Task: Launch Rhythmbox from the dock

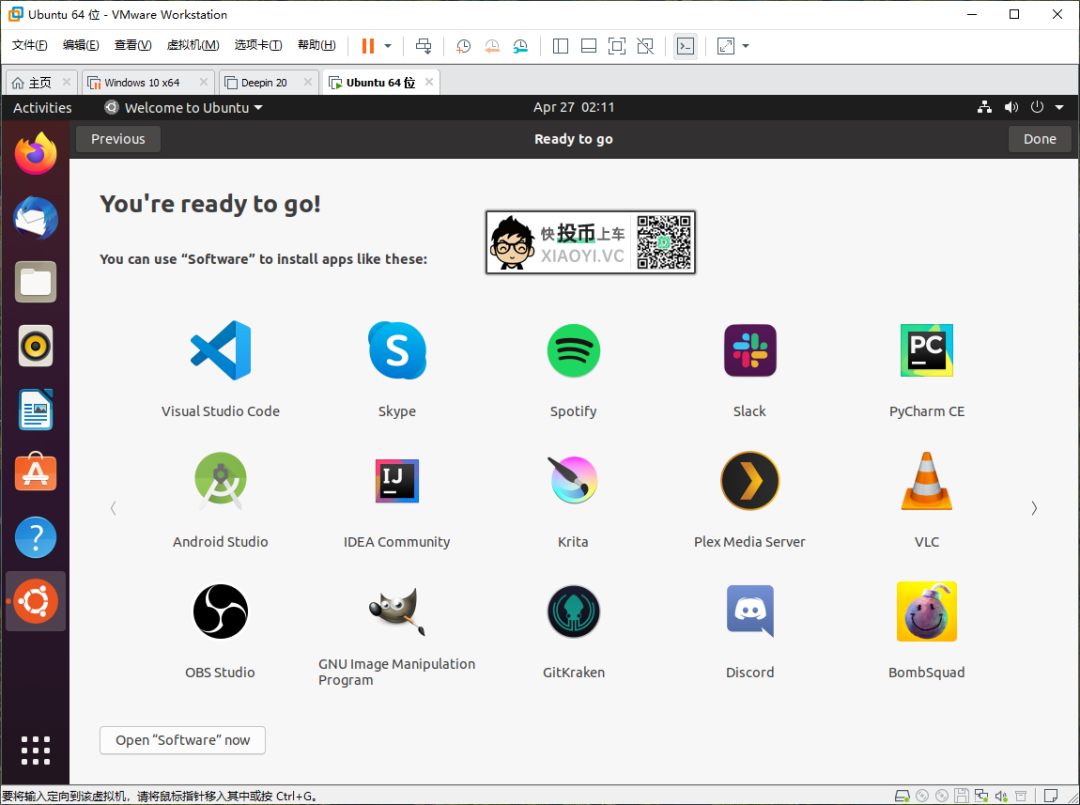Action: point(36,346)
